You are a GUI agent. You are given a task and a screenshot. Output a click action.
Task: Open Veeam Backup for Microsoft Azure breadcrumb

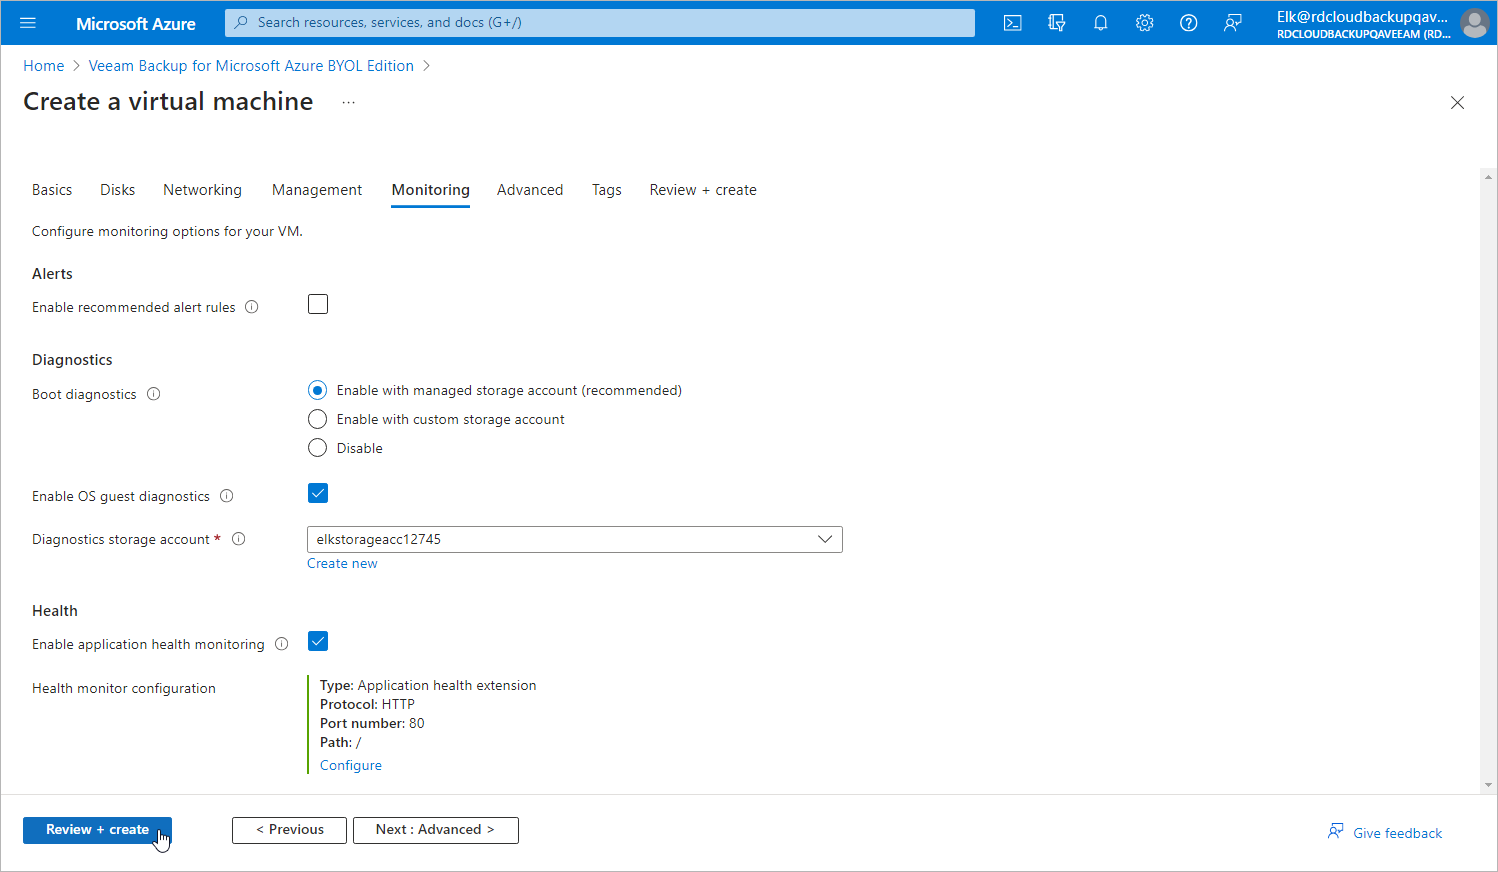pos(251,66)
